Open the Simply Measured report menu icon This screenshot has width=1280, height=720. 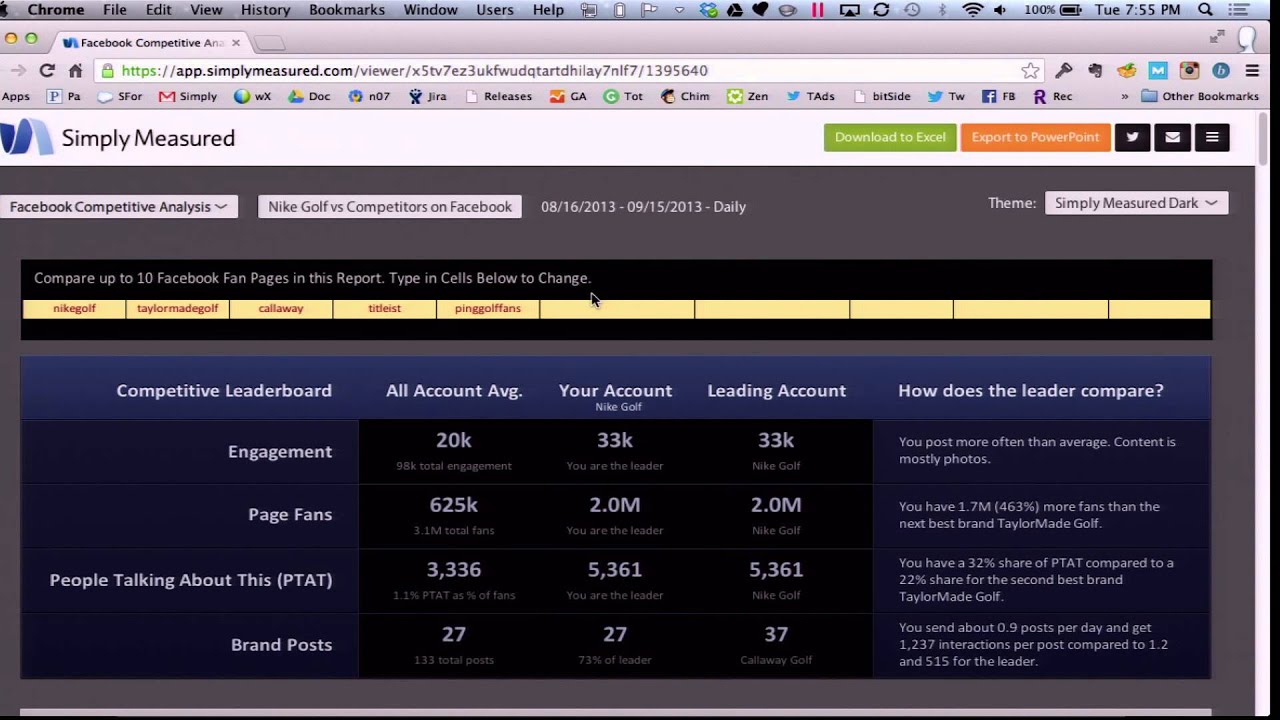coord(1212,137)
